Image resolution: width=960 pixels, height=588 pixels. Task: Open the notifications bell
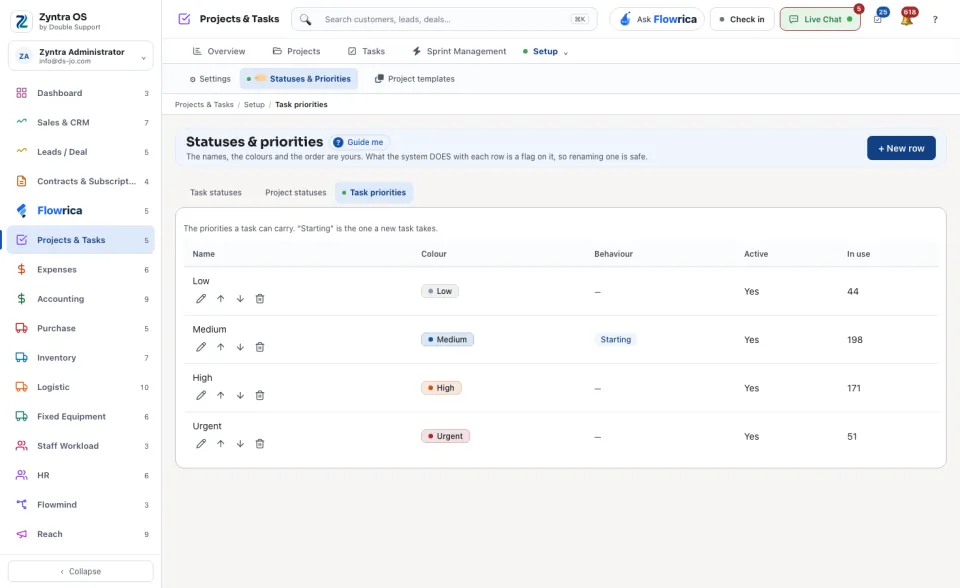pos(907,19)
